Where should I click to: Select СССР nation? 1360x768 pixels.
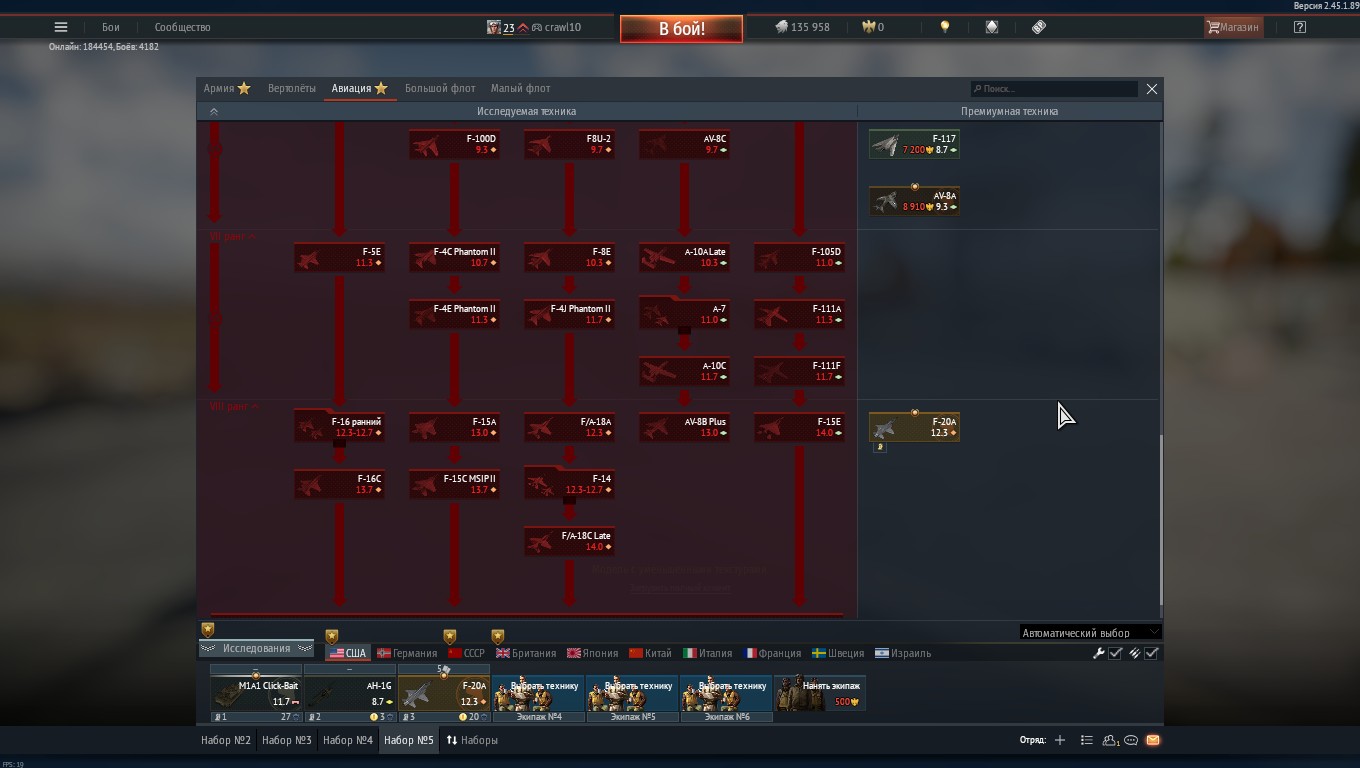(467, 653)
